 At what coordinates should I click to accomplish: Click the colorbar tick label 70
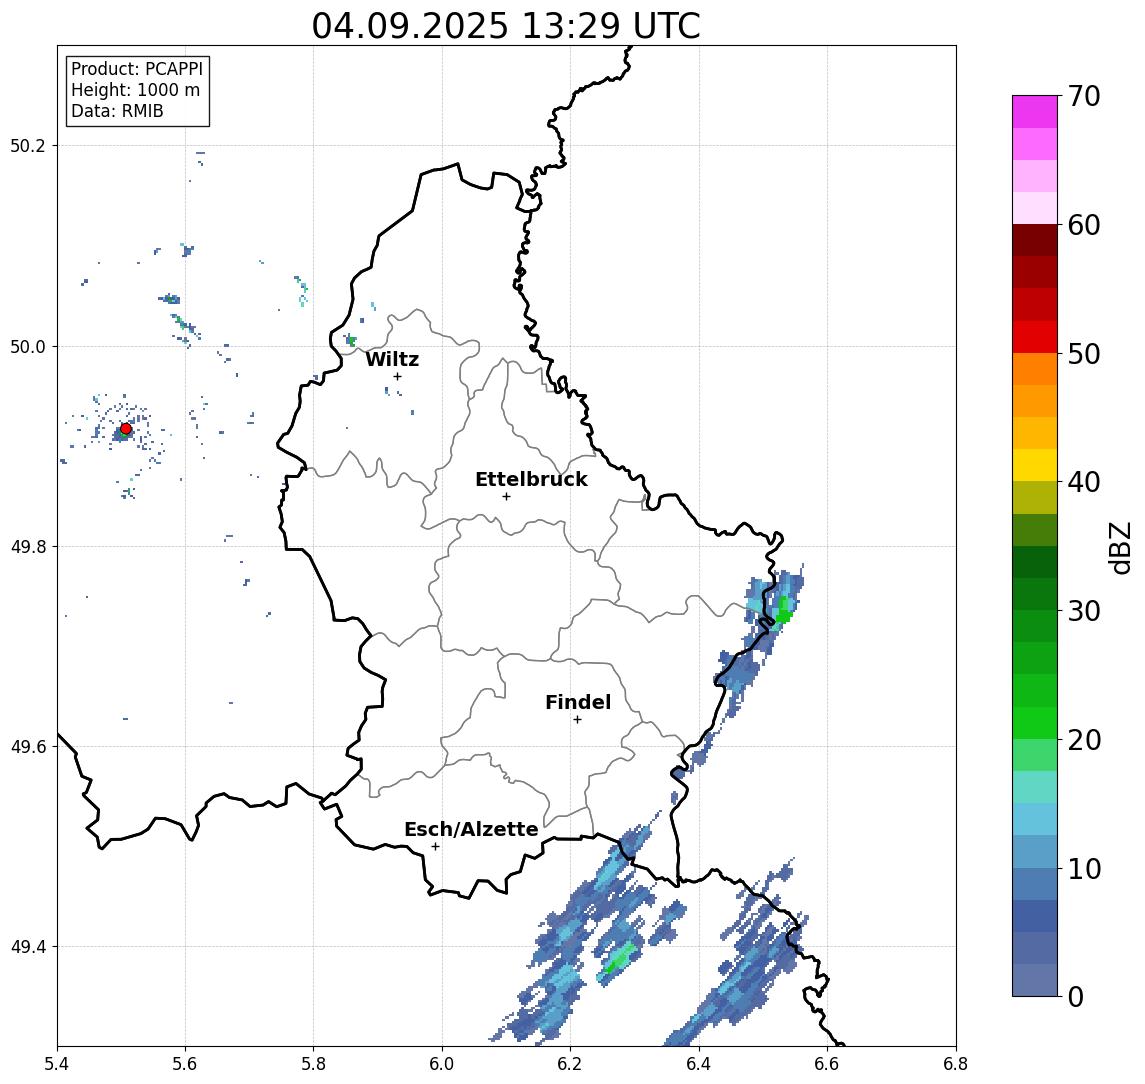coord(1084,96)
